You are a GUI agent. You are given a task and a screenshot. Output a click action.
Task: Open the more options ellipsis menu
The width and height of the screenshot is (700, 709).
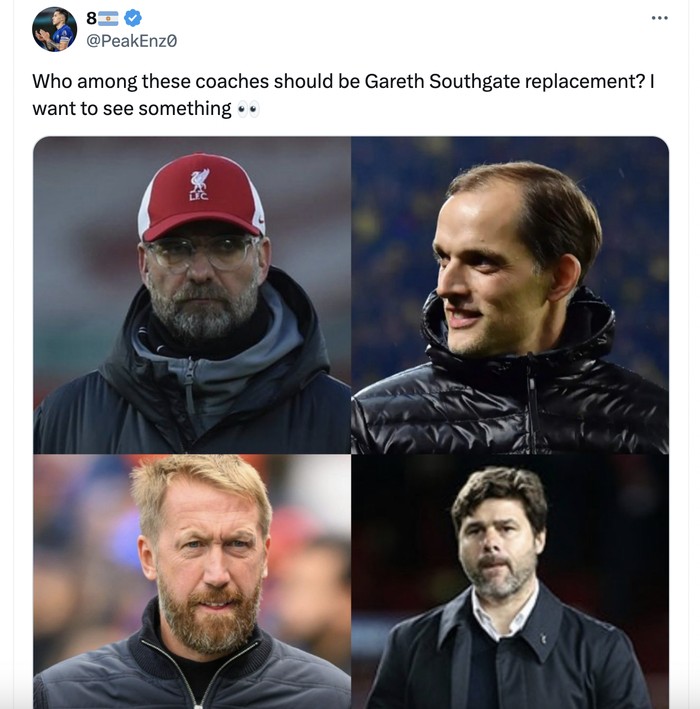point(659,18)
